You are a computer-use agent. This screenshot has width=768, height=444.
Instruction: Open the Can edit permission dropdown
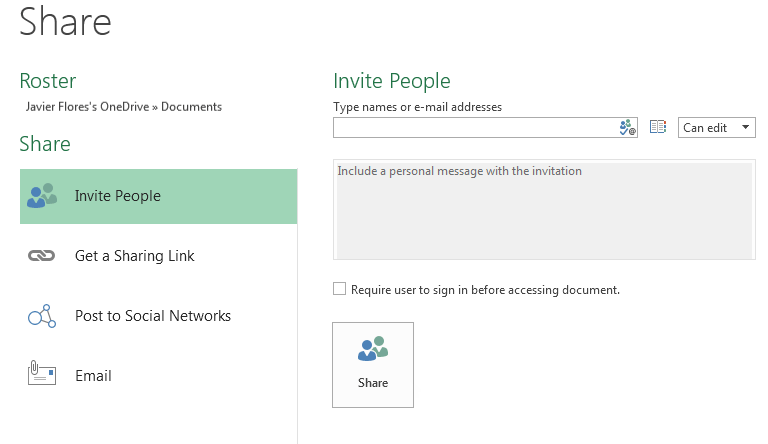717,127
